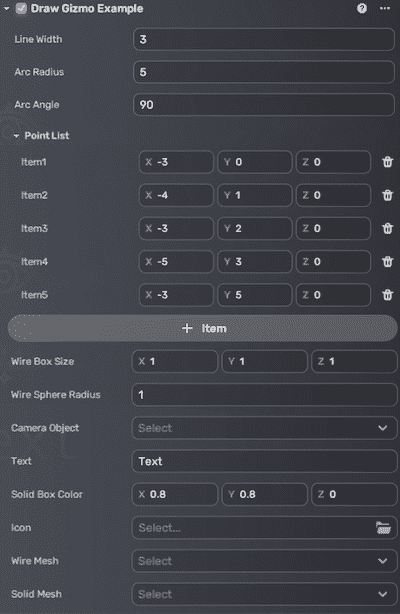Remove Item2 using its trash icon
This screenshot has height=614, width=400.
(387, 195)
